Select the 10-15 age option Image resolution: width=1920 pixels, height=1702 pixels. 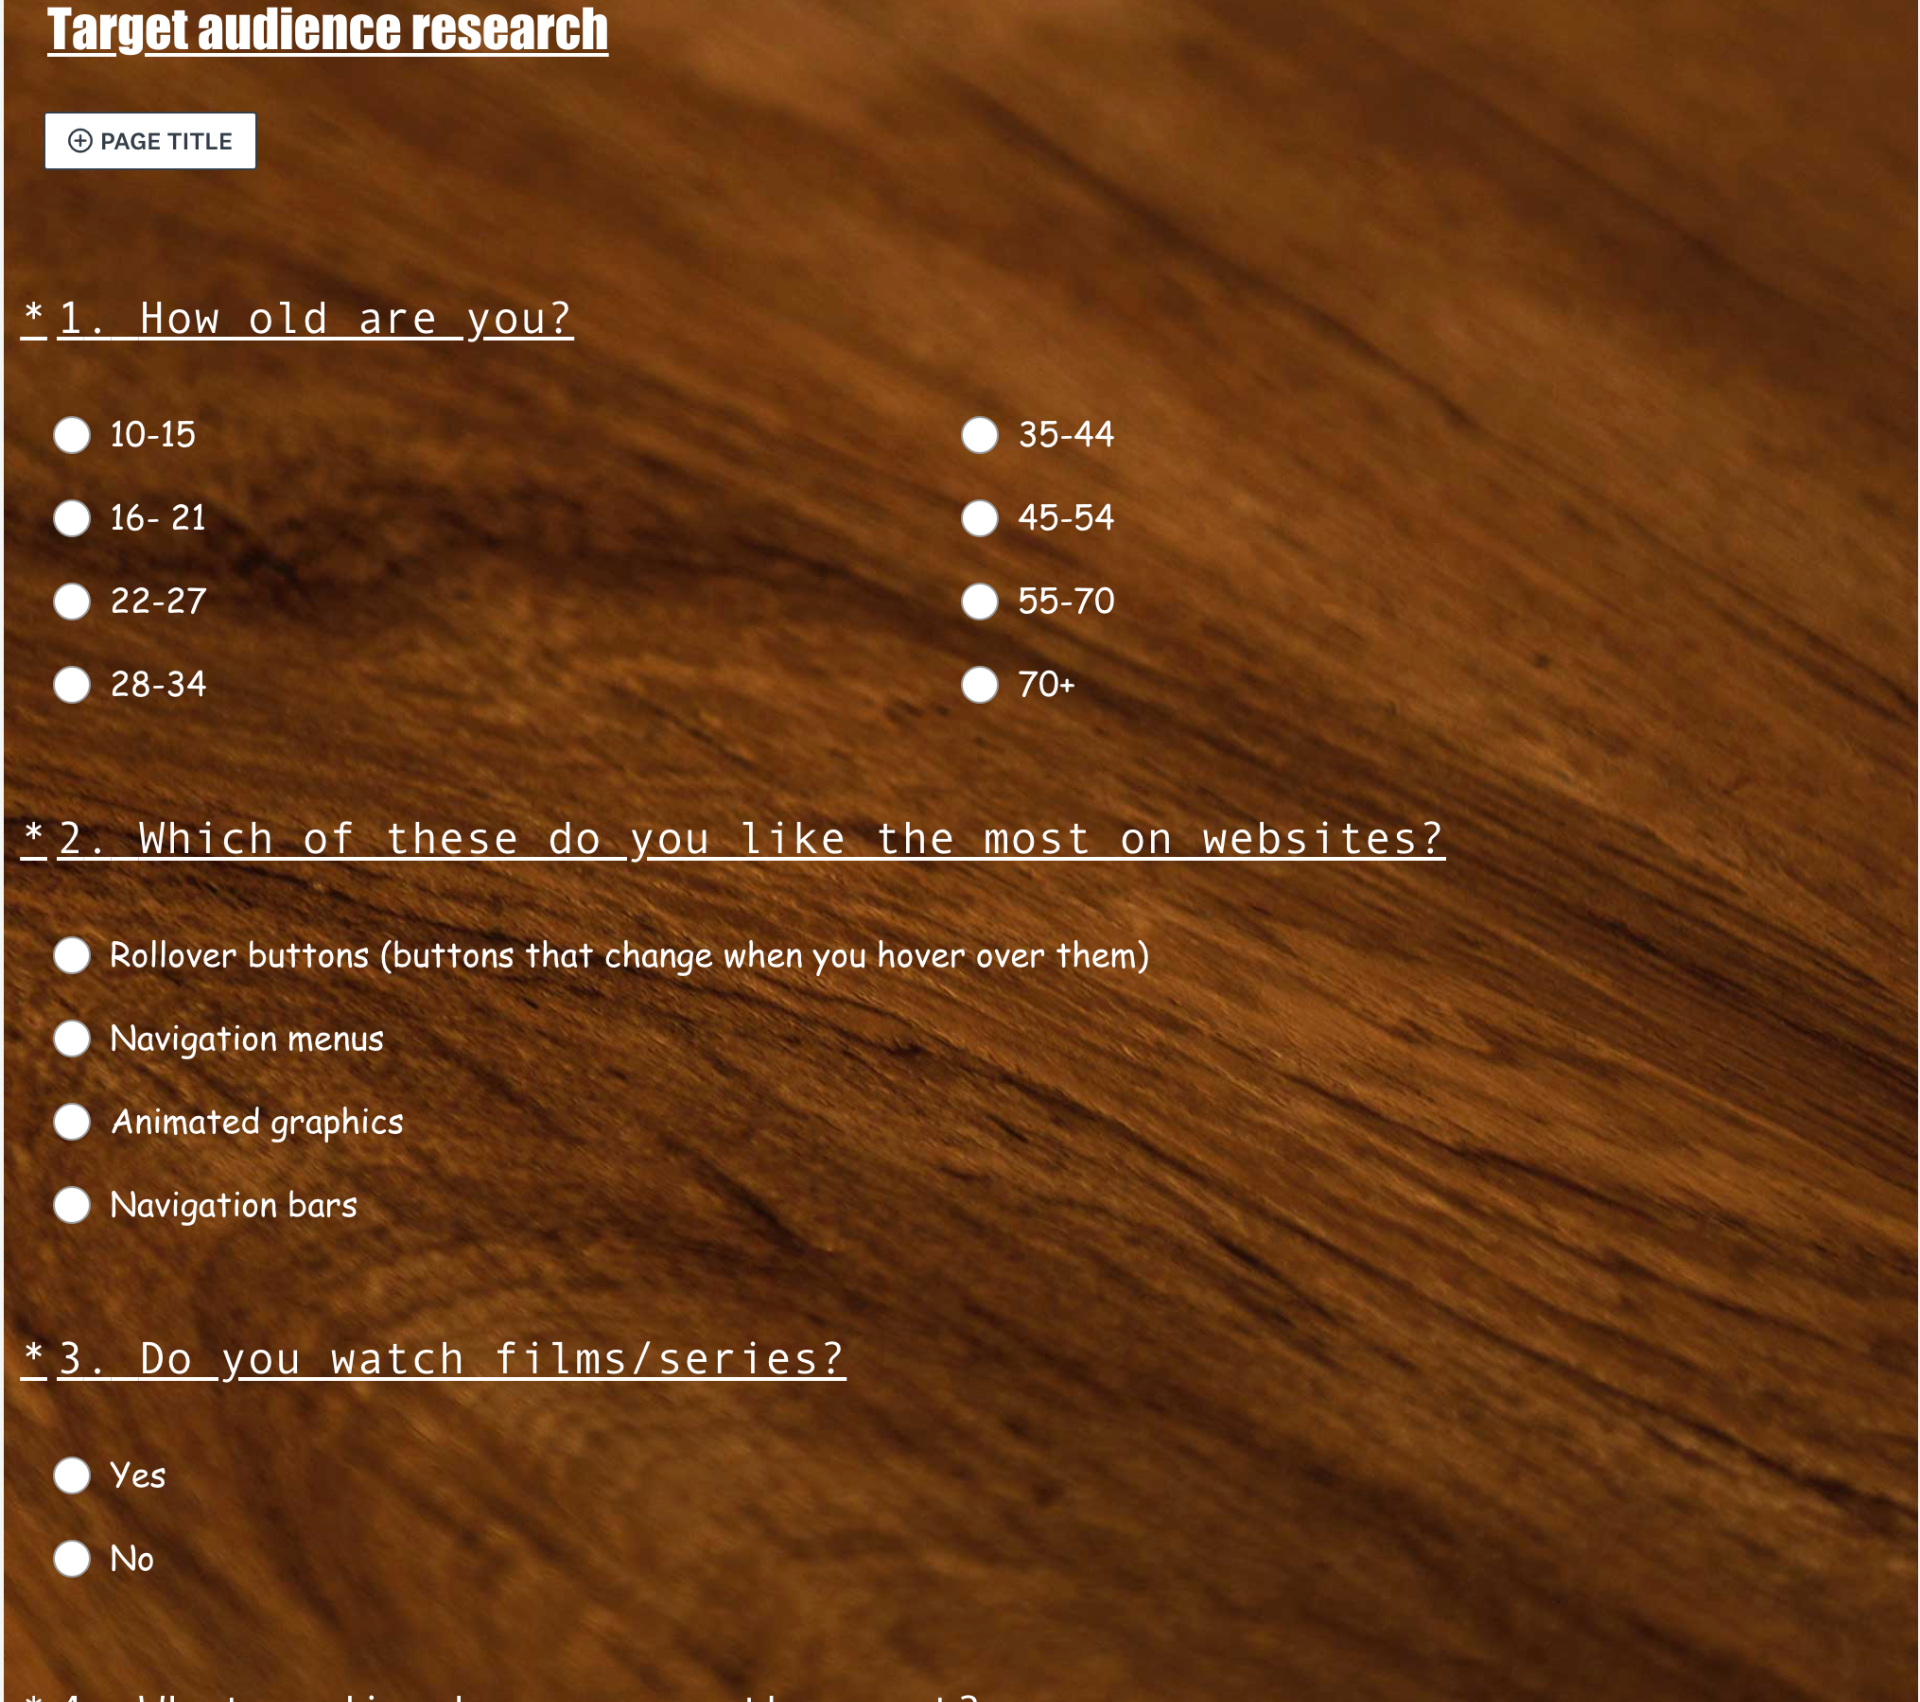tap(72, 435)
